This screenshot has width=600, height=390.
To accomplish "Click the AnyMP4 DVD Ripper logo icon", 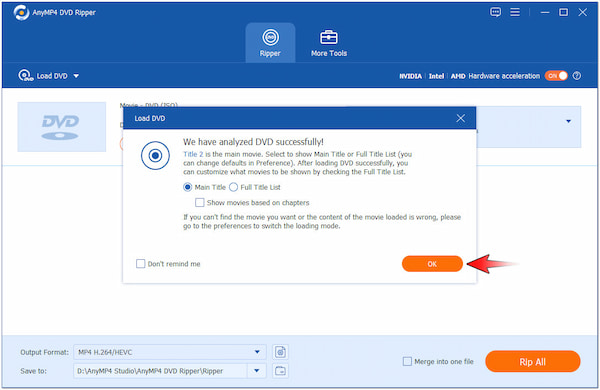I will (21, 13).
